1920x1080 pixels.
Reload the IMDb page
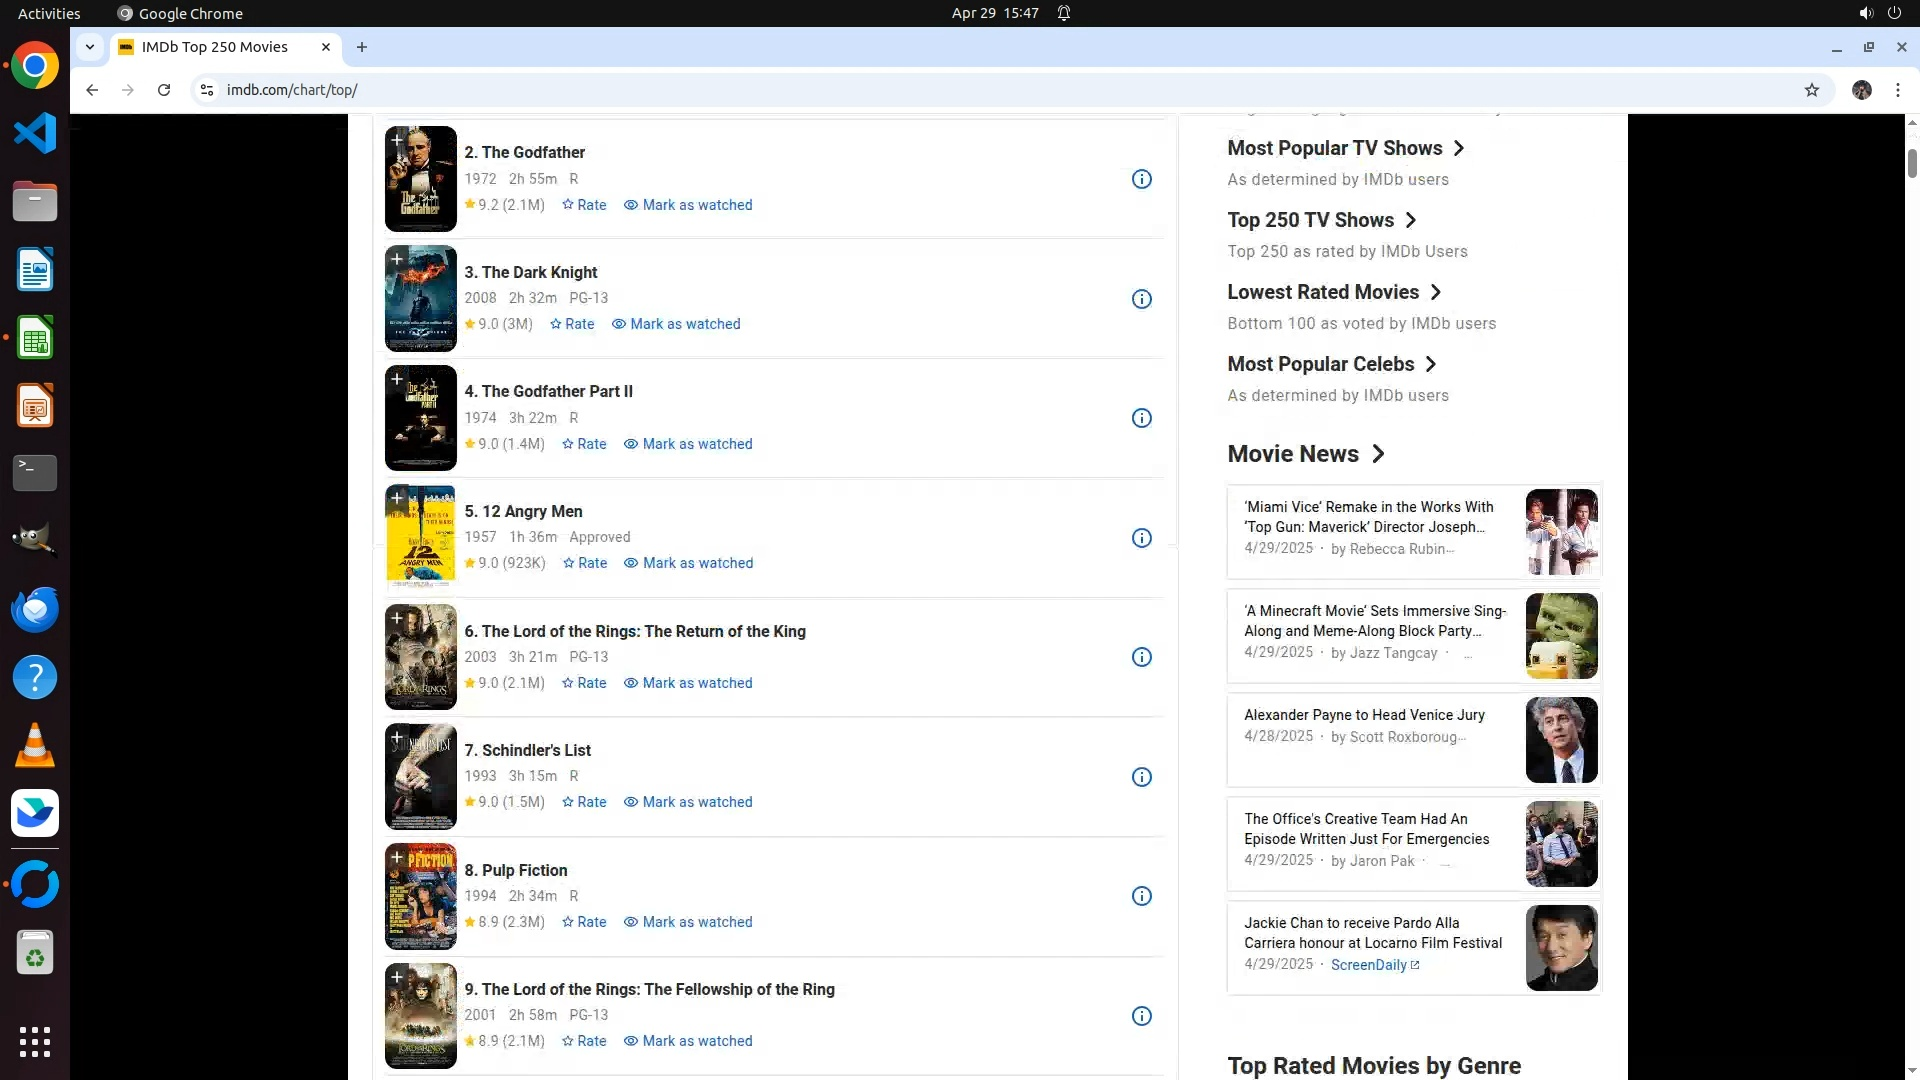(164, 90)
